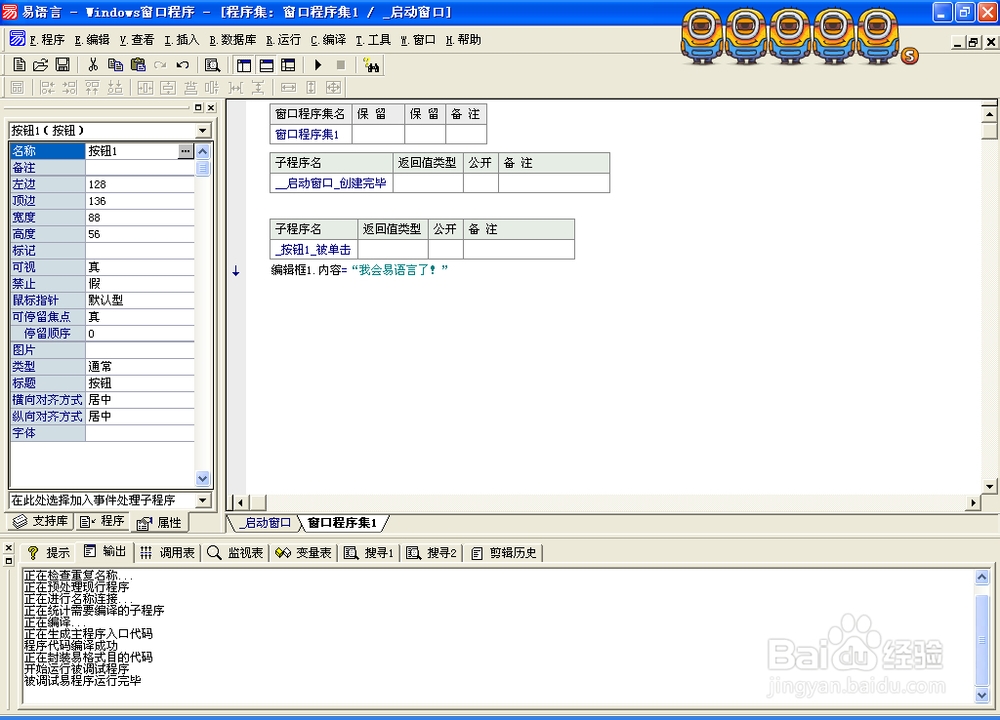This screenshot has width=1000, height=720.
Task: Cut selection using the scissors icon
Action: [93, 65]
